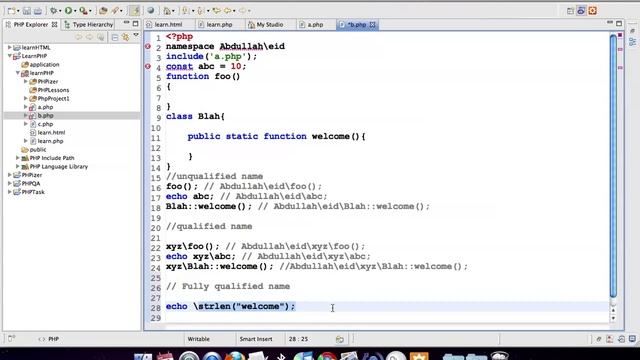Screen dimensions: 640x360
Task: Collapse the LearnPHP project
Action: click(x=10, y=56)
